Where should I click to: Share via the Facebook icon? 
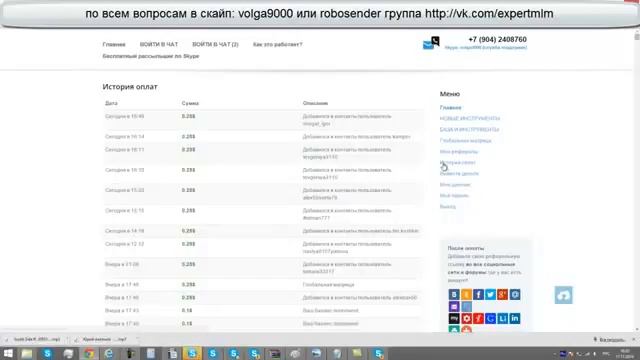tap(478, 294)
